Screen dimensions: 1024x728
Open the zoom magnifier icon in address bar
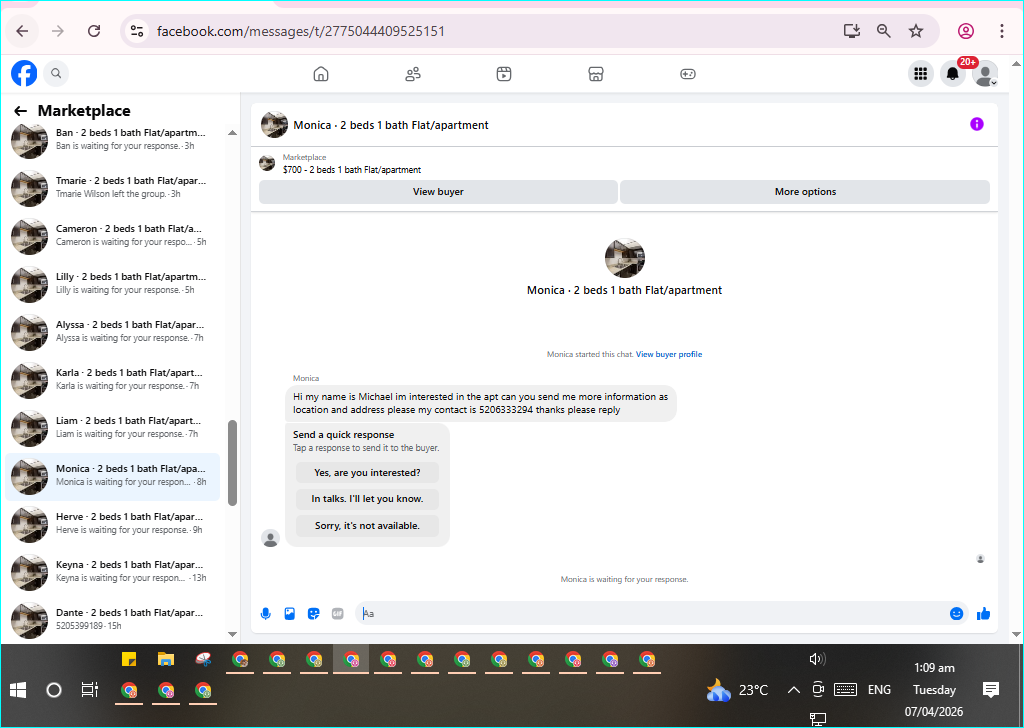(x=884, y=31)
